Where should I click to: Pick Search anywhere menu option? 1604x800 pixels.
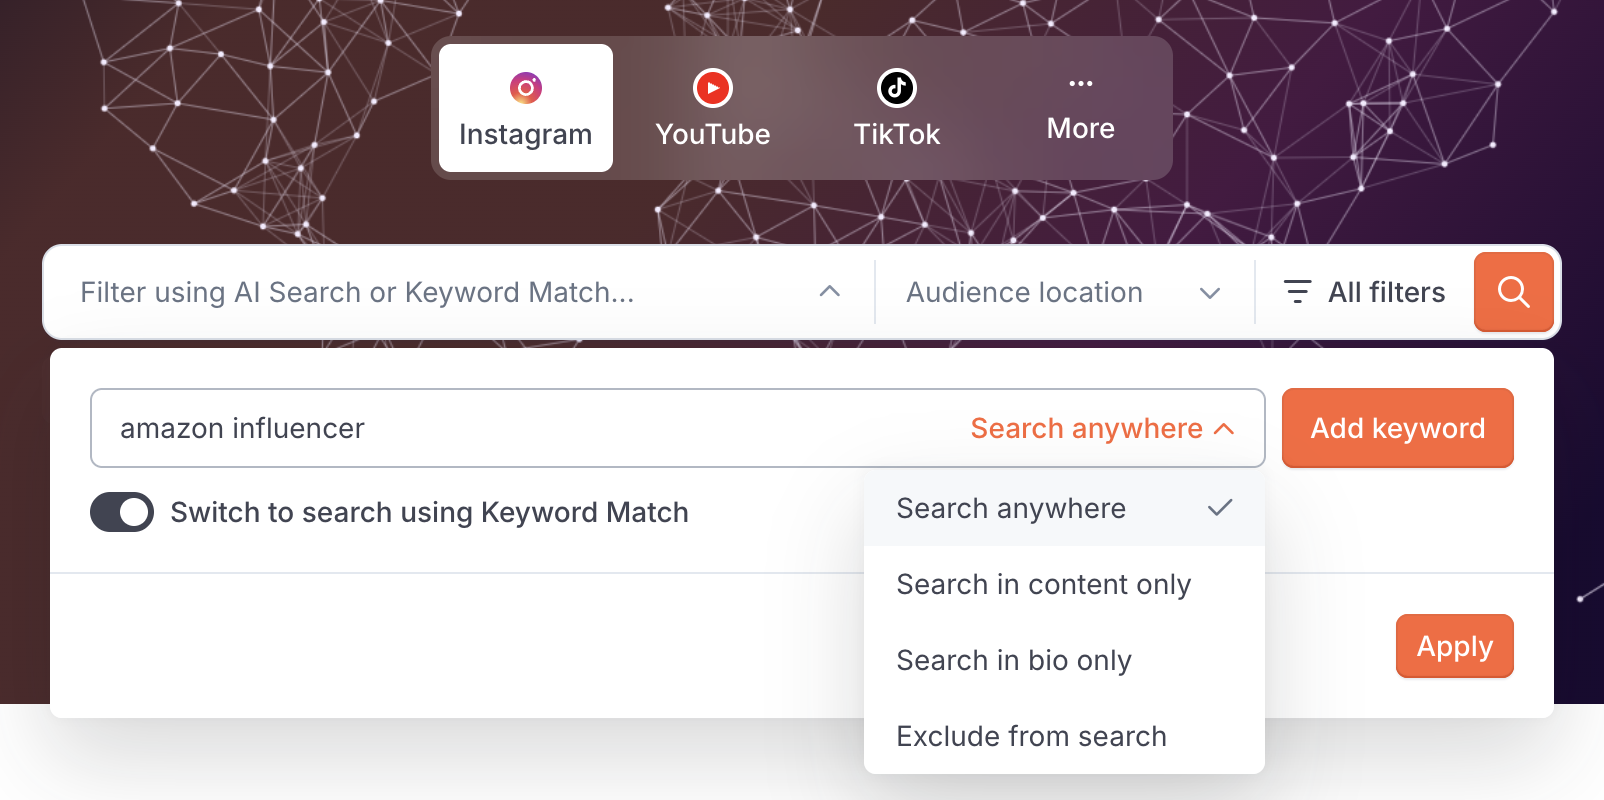click(x=1064, y=508)
